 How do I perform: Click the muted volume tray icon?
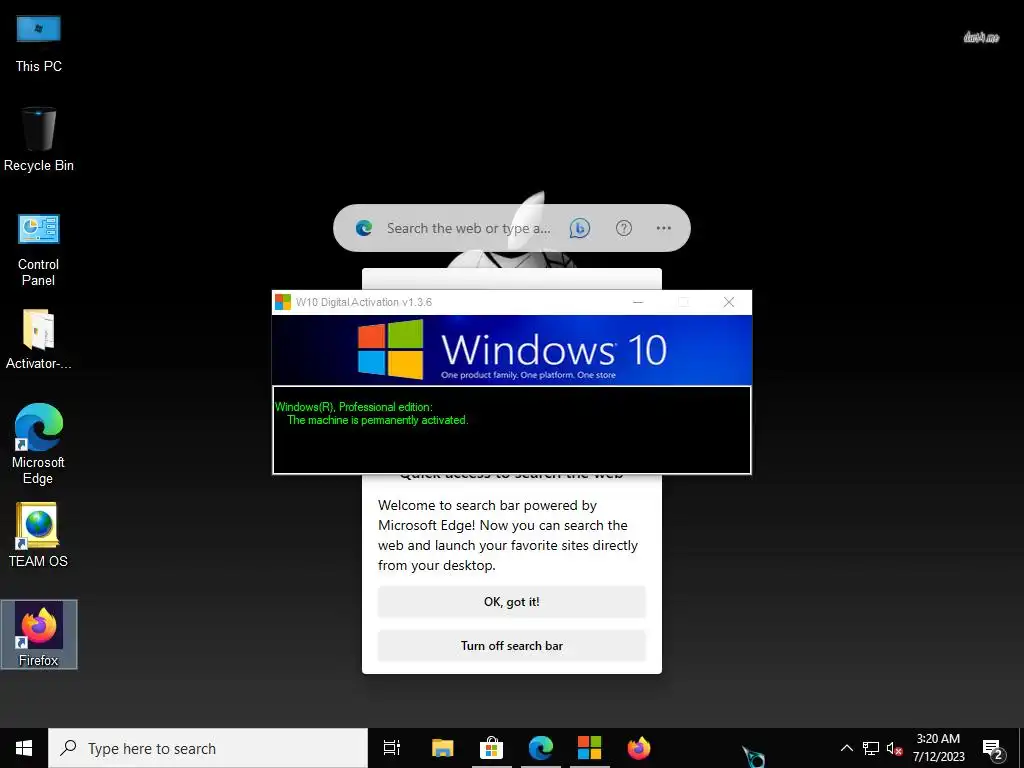pos(894,748)
